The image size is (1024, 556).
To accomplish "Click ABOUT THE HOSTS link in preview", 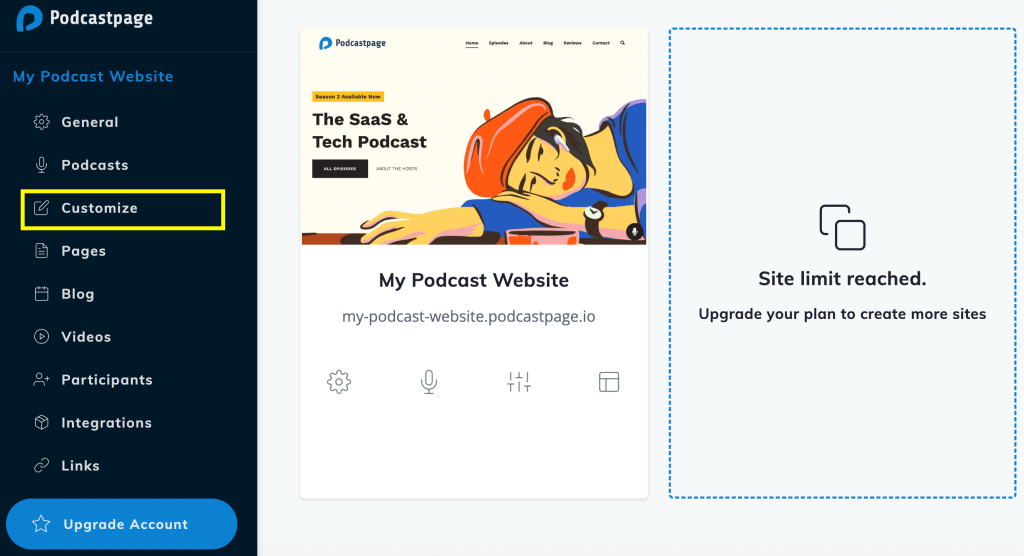I will coord(396,169).
